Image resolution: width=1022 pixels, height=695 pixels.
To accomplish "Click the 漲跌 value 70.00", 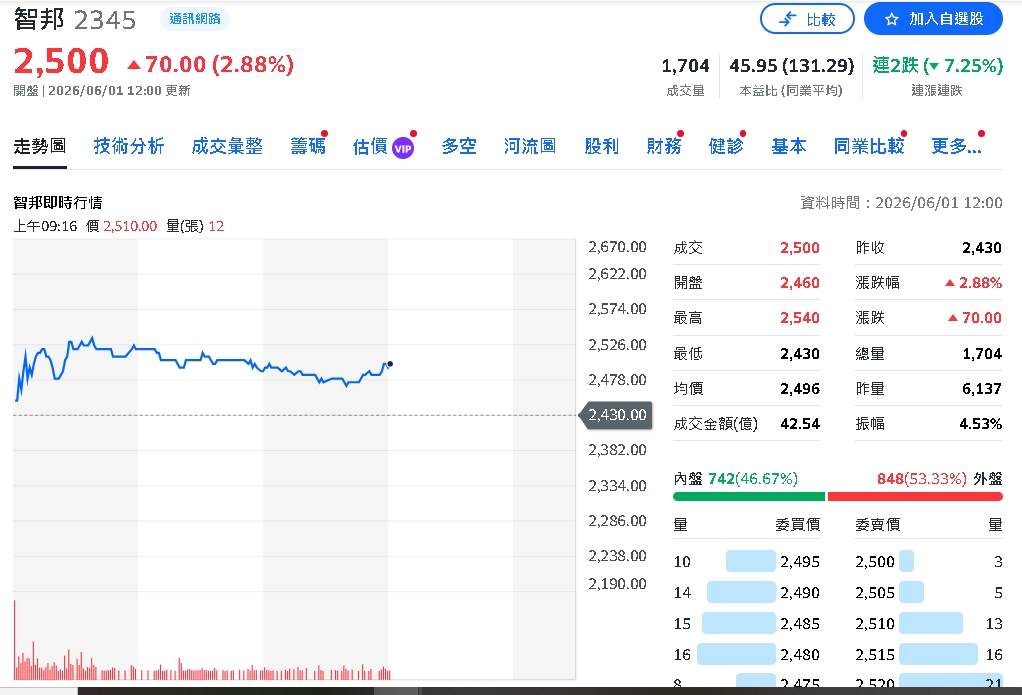I will point(974,318).
